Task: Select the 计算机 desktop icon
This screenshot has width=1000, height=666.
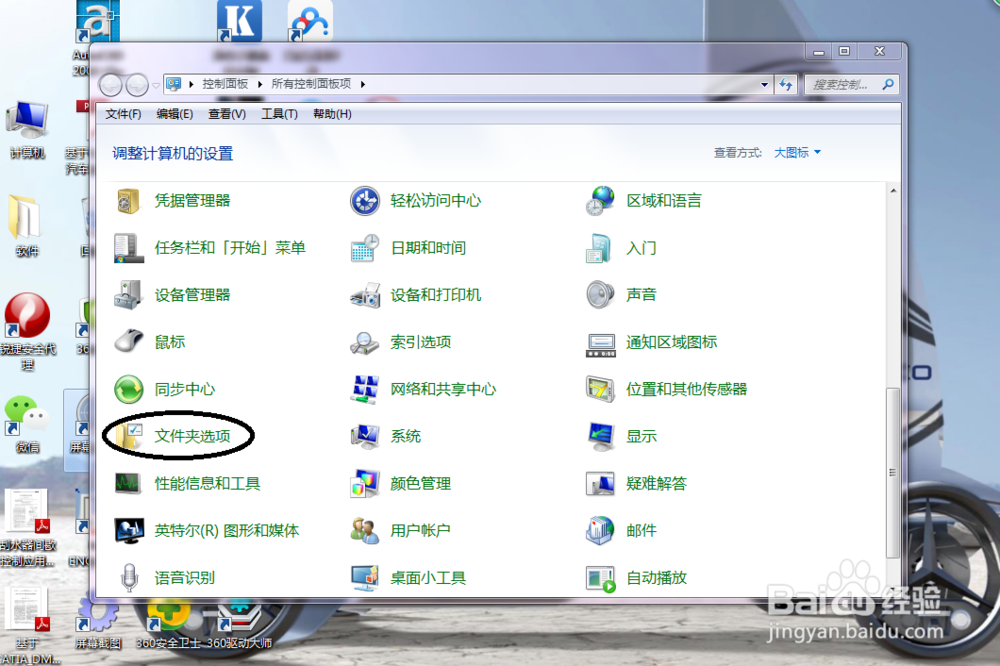Action: 27,131
